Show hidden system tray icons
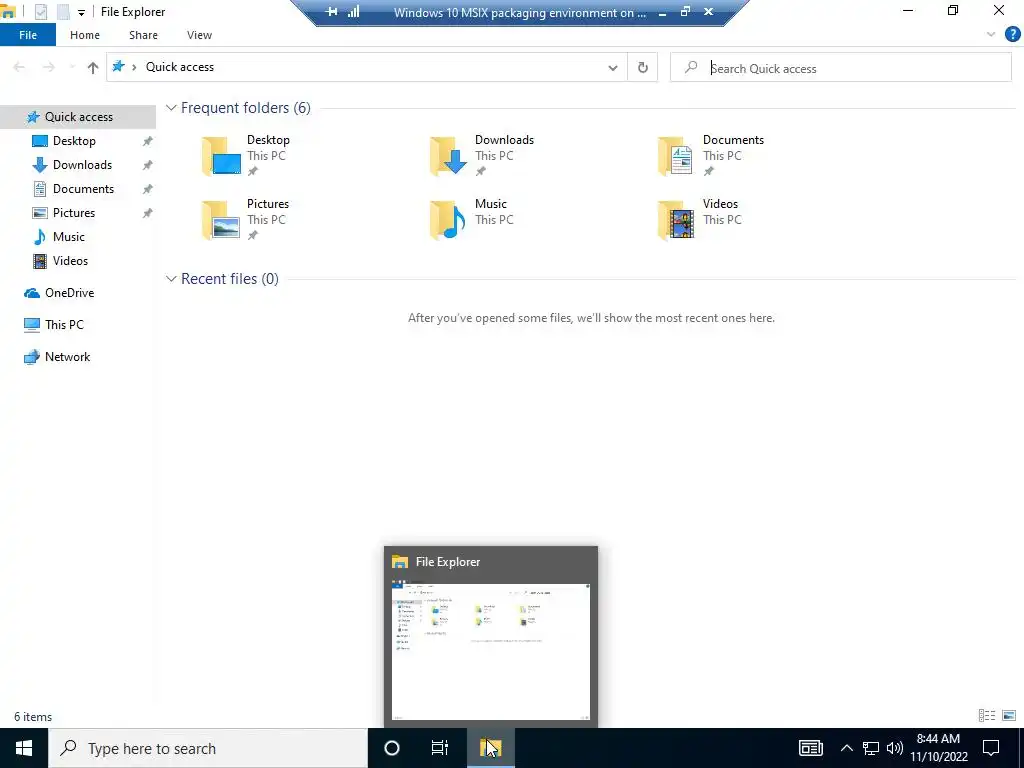This screenshot has width=1024, height=768. click(846, 748)
